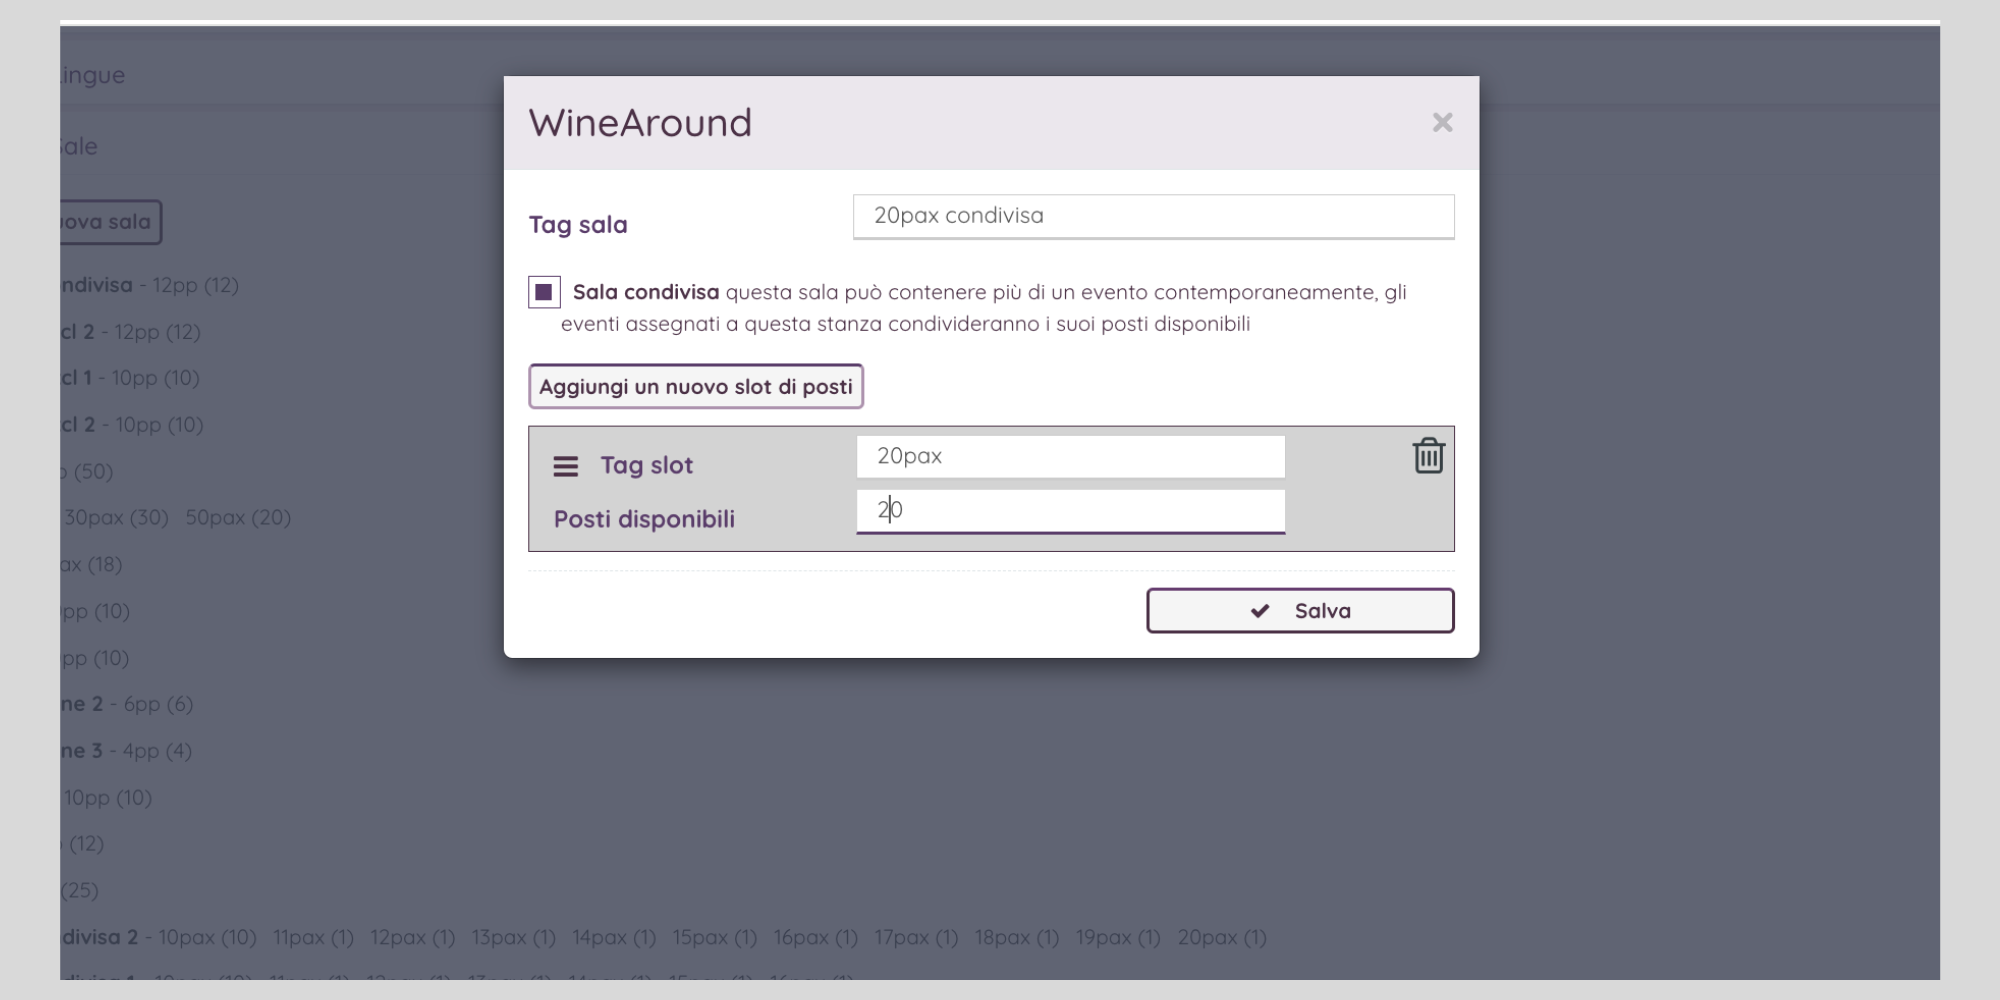The width and height of the screenshot is (2000, 1000).
Task: Click the background row 'cl 2 - 10pp (10)'
Action: [132, 425]
